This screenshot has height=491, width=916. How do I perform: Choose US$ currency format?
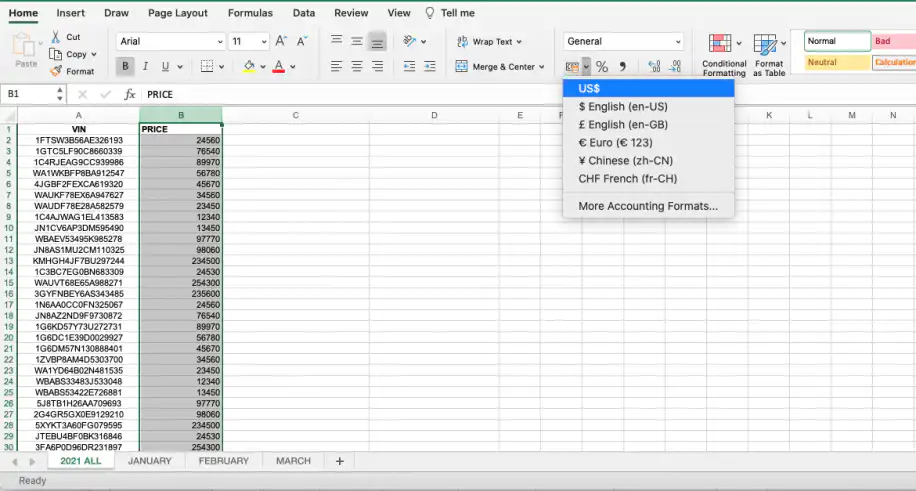click(648, 88)
